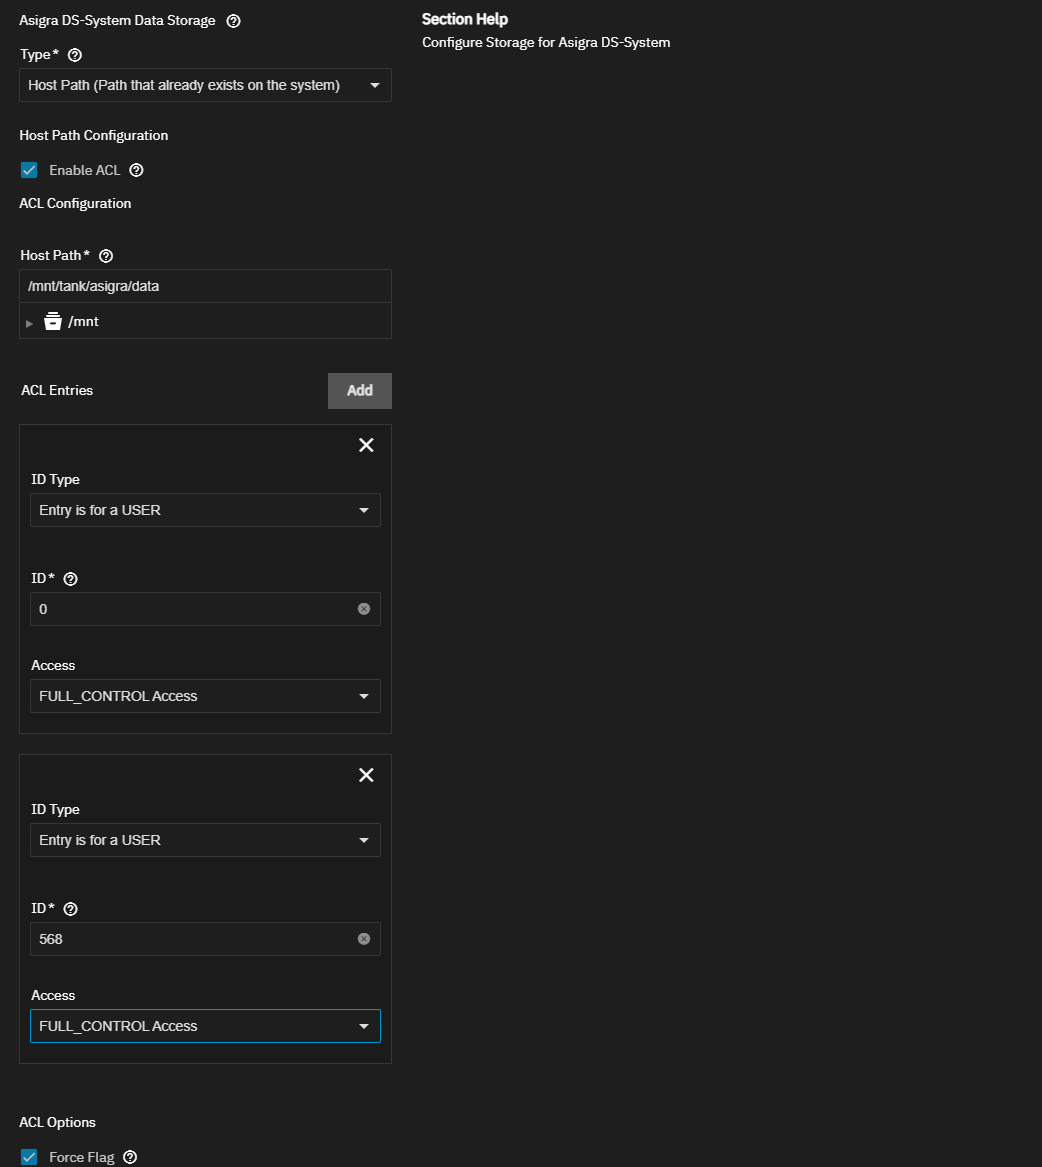The width and height of the screenshot is (1042, 1167).
Task: Uncheck the Enable ACL checkbox
Action: click(x=29, y=170)
